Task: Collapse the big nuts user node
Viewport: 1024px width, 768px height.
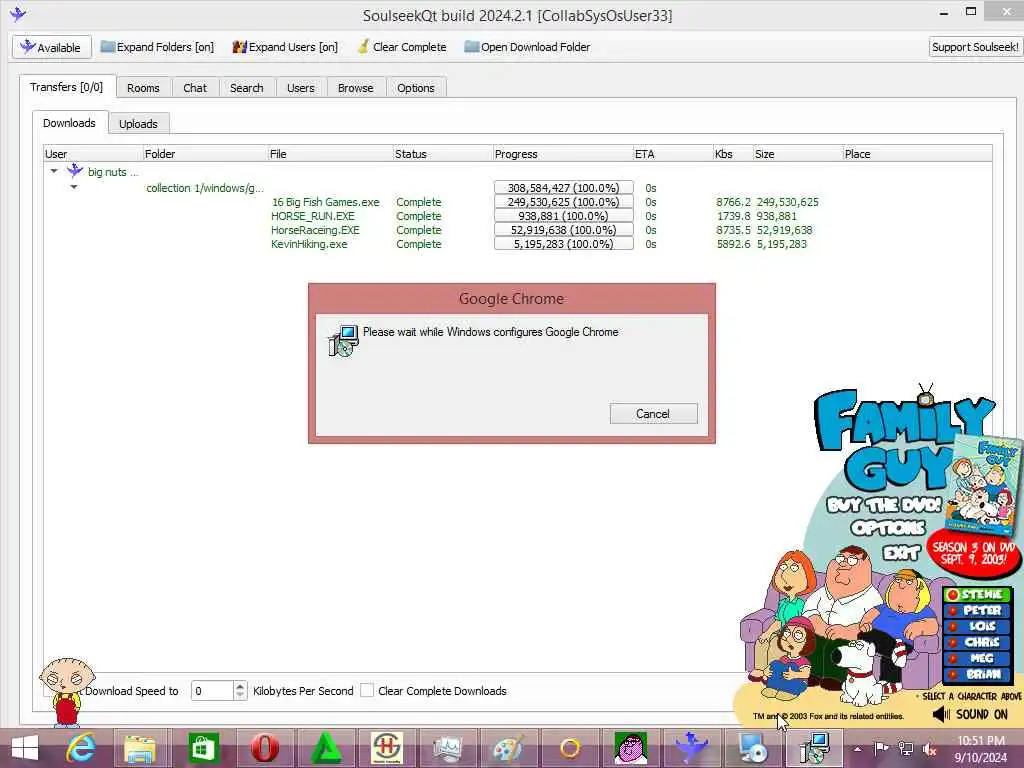Action: coord(54,171)
